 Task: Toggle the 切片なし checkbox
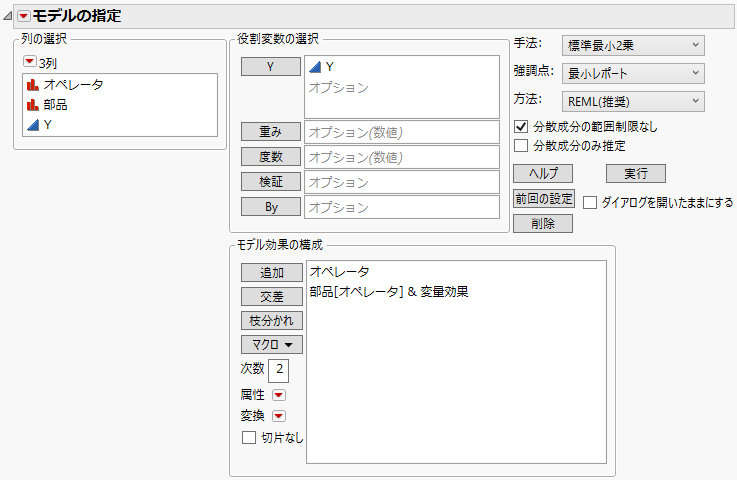[249, 438]
